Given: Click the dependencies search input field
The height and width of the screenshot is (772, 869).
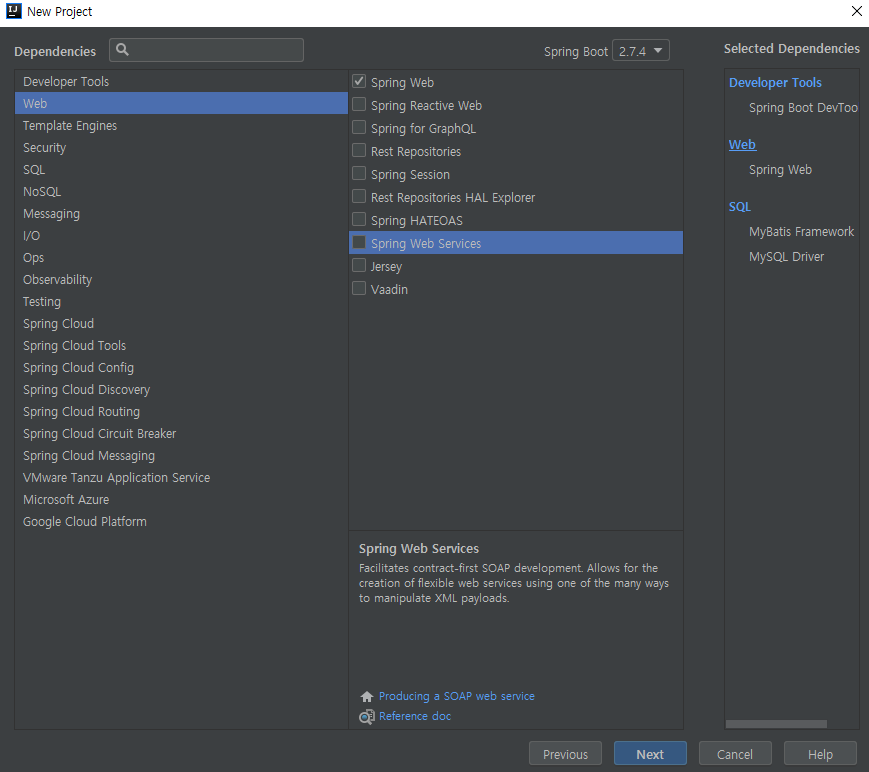Looking at the screenshot, I should 206,50.
